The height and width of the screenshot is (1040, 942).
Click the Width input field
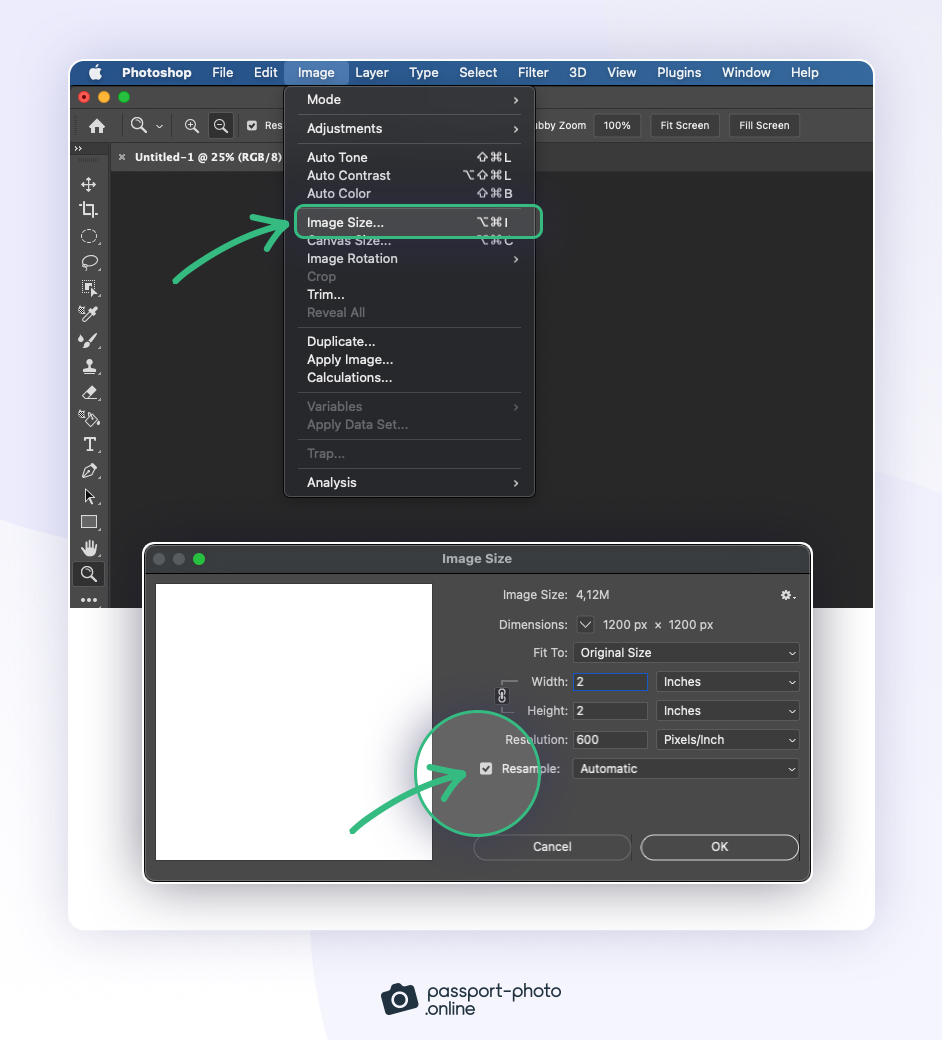click(610, 682)
